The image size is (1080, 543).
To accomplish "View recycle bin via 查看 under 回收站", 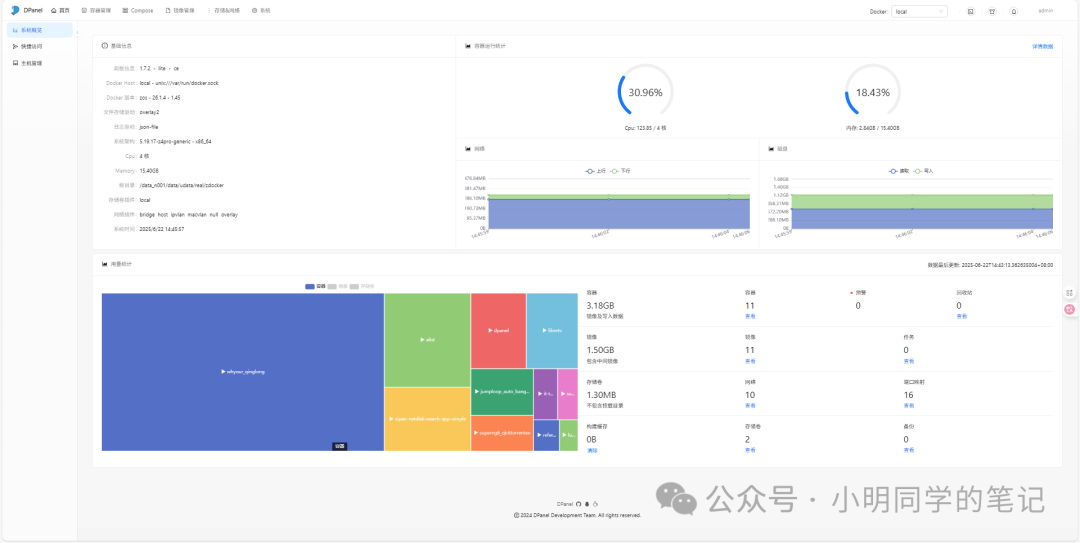I will 961,316.
